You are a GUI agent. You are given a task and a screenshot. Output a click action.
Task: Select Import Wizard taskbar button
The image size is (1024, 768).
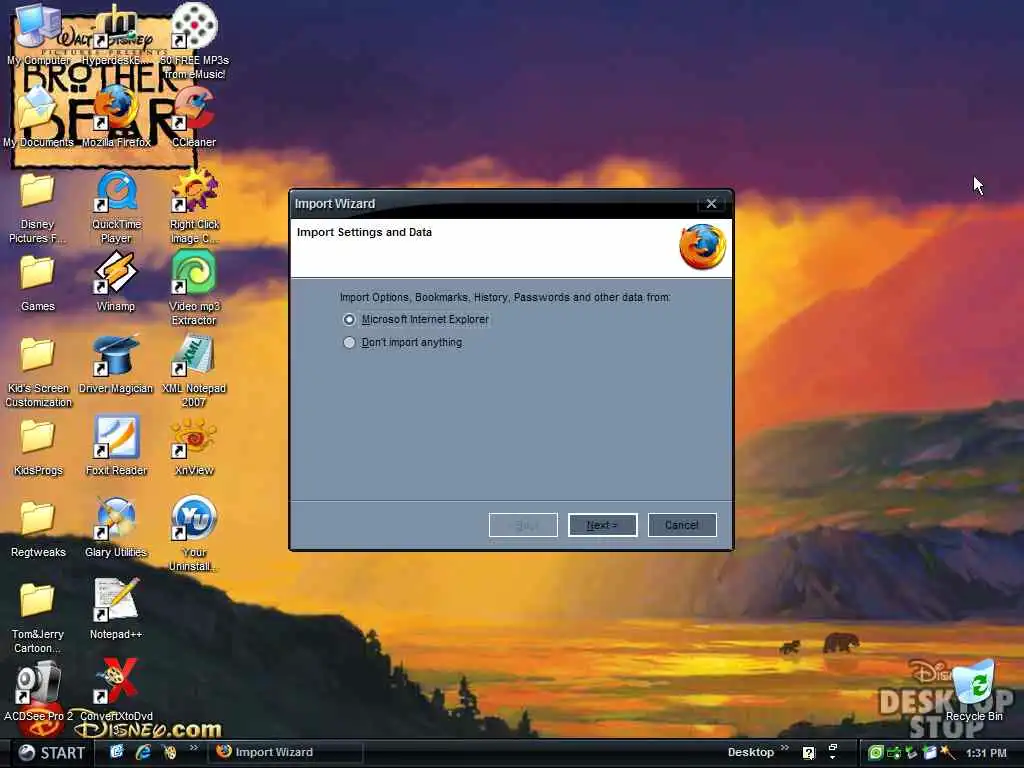click(285, 752)
